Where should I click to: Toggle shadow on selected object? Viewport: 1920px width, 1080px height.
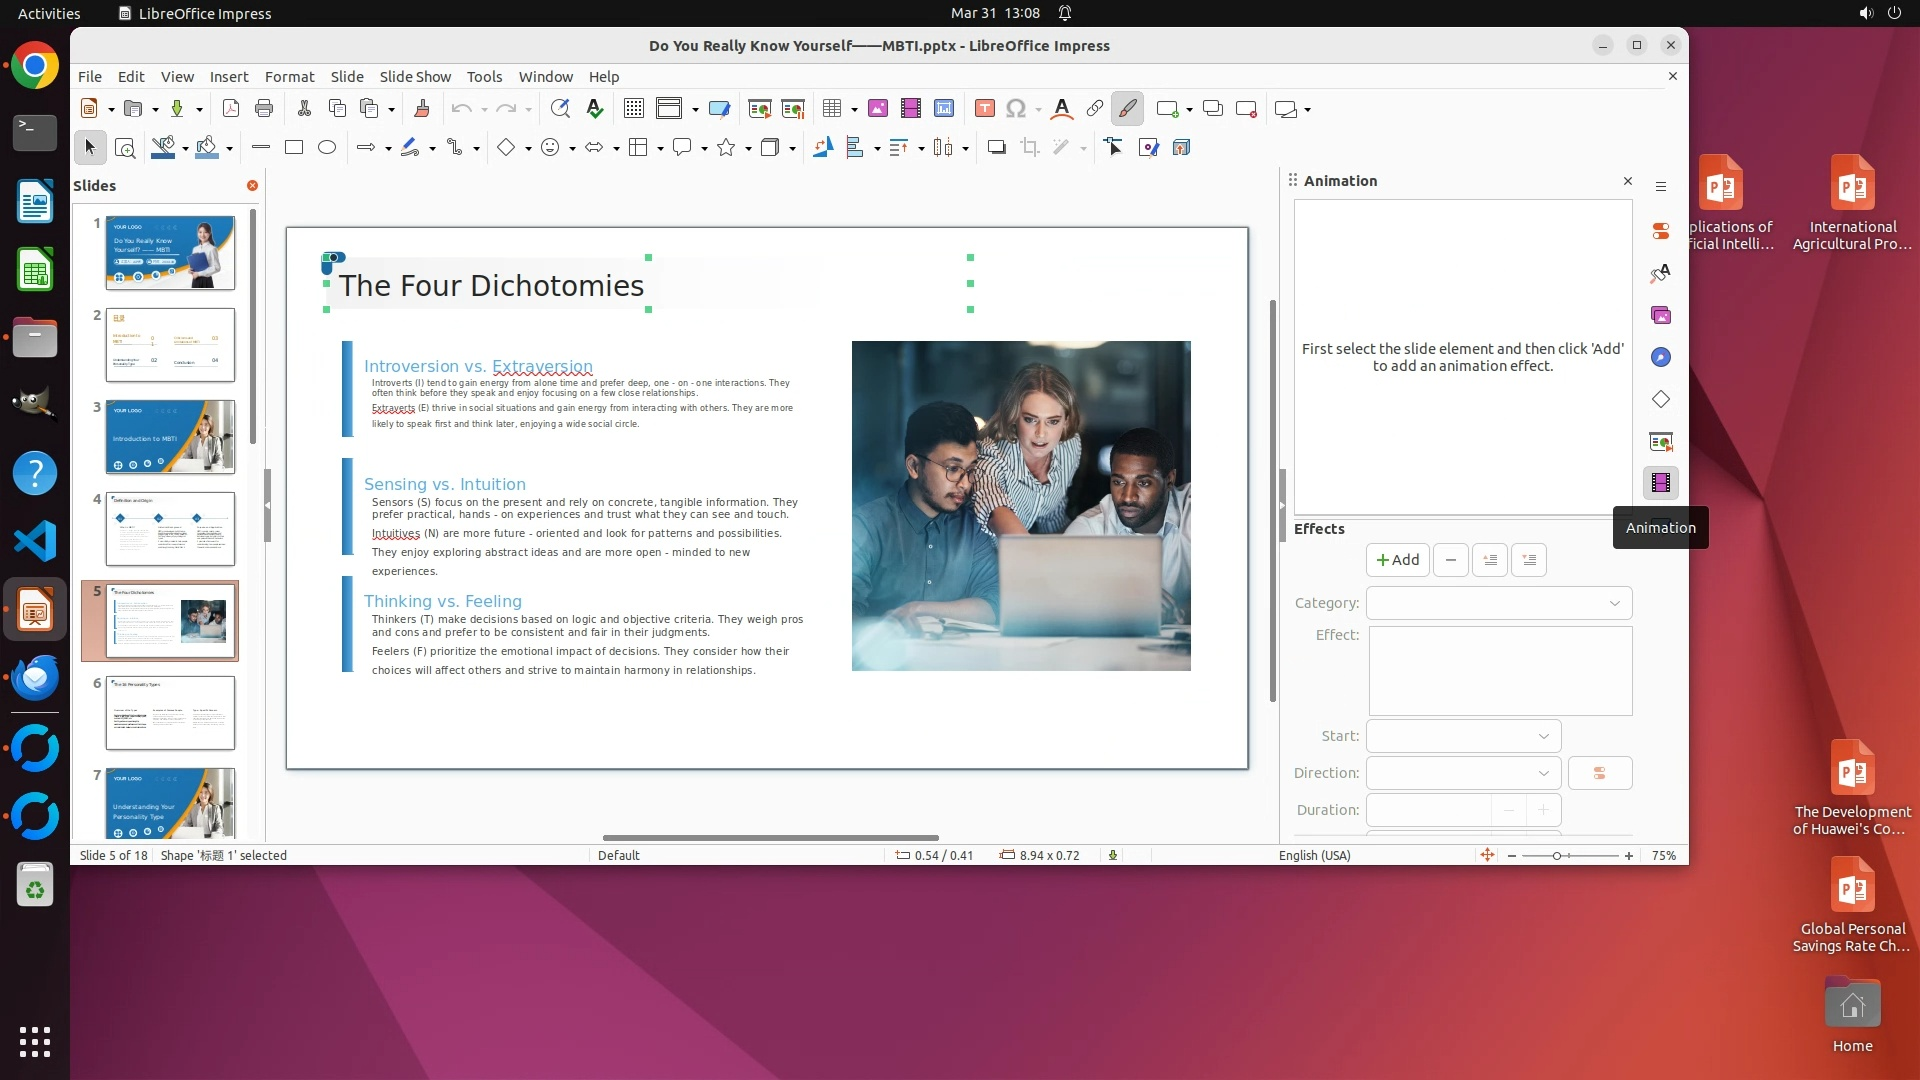(996, 148)
